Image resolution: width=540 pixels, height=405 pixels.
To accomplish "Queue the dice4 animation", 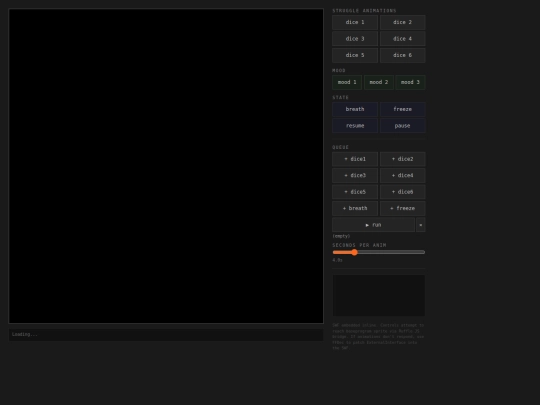I will [402, 176].
